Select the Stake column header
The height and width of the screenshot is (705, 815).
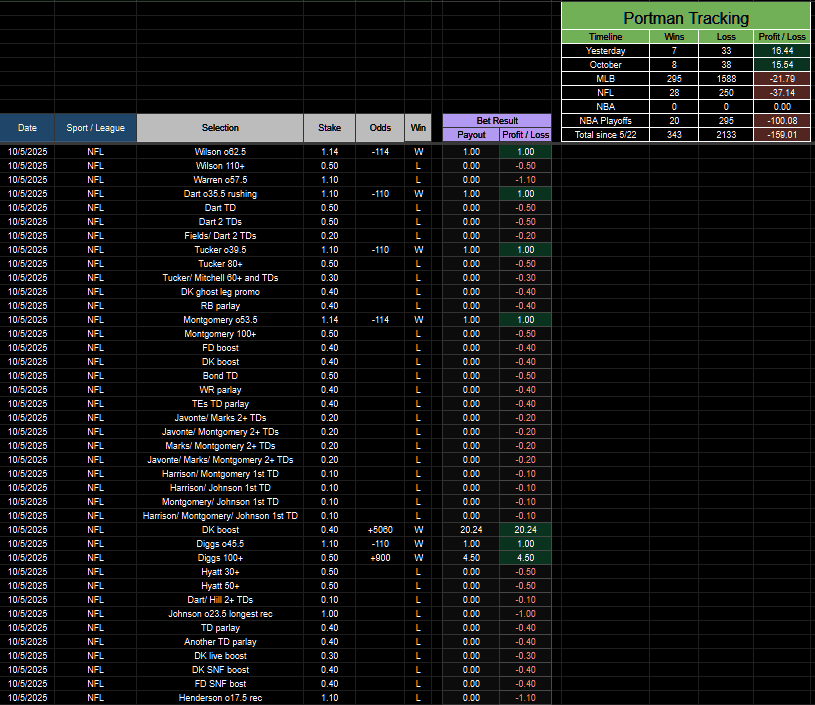pos(330,128)
